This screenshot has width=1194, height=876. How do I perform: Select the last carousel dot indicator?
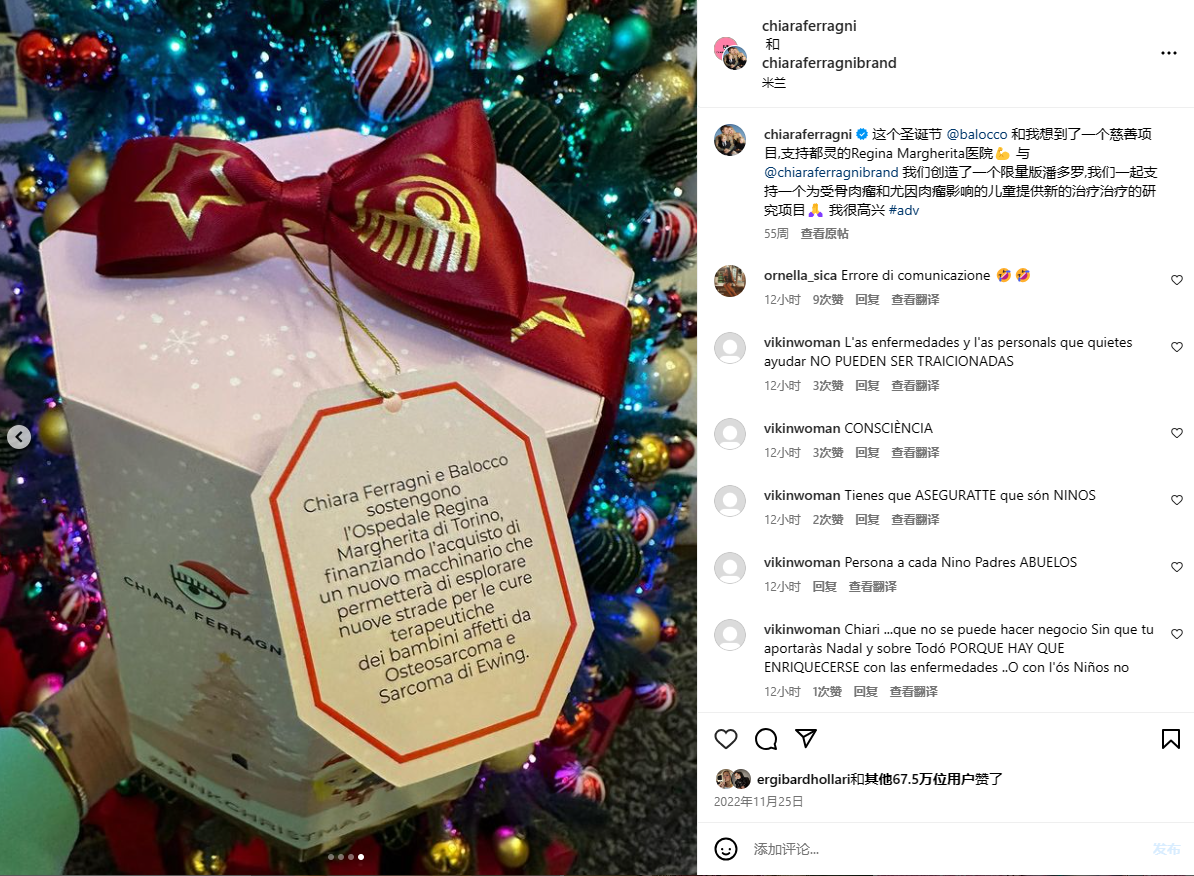(x=361, y=857)
